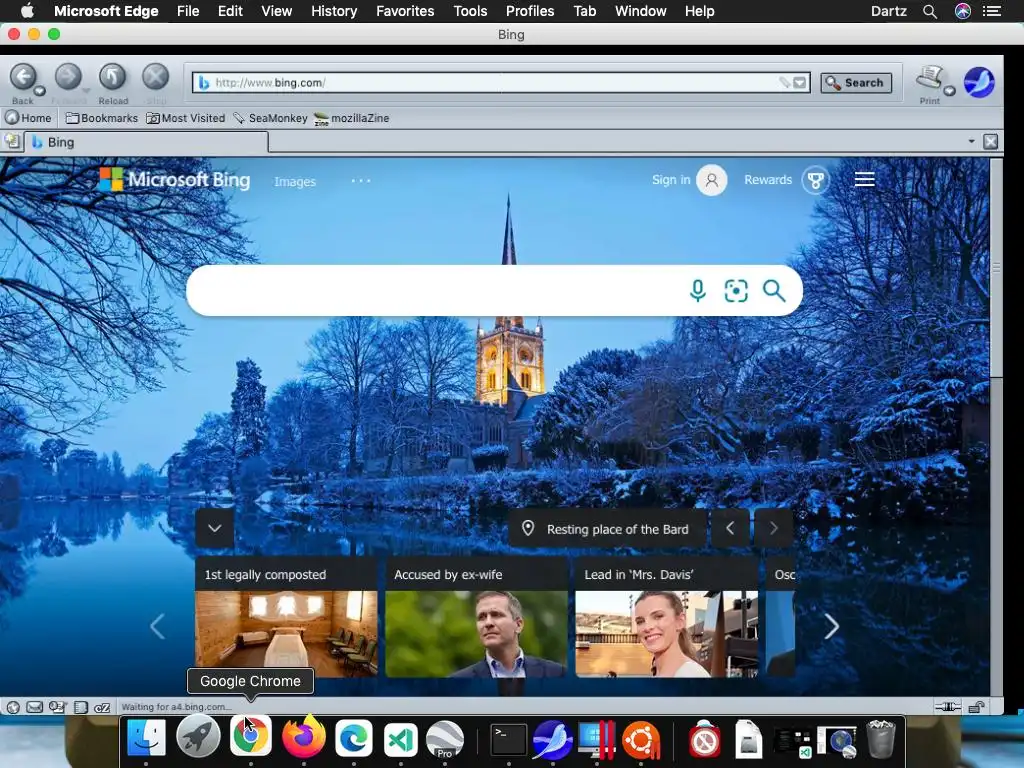Open the Lead in 'Mrs. Davis' news card
Viewport: 1024px width, 768px height.
coord(666,616)
